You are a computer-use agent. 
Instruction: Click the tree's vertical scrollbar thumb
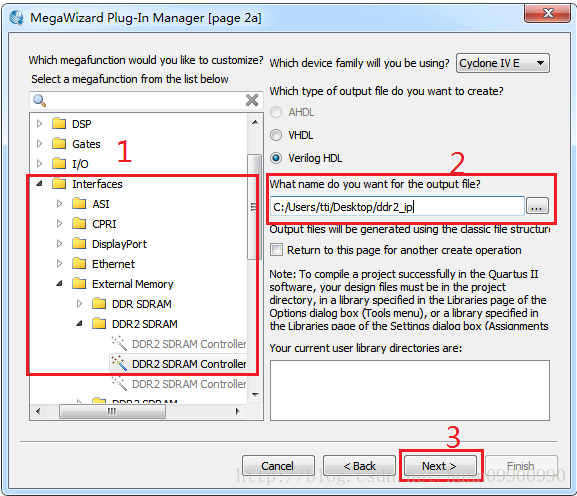coord(254,207)
